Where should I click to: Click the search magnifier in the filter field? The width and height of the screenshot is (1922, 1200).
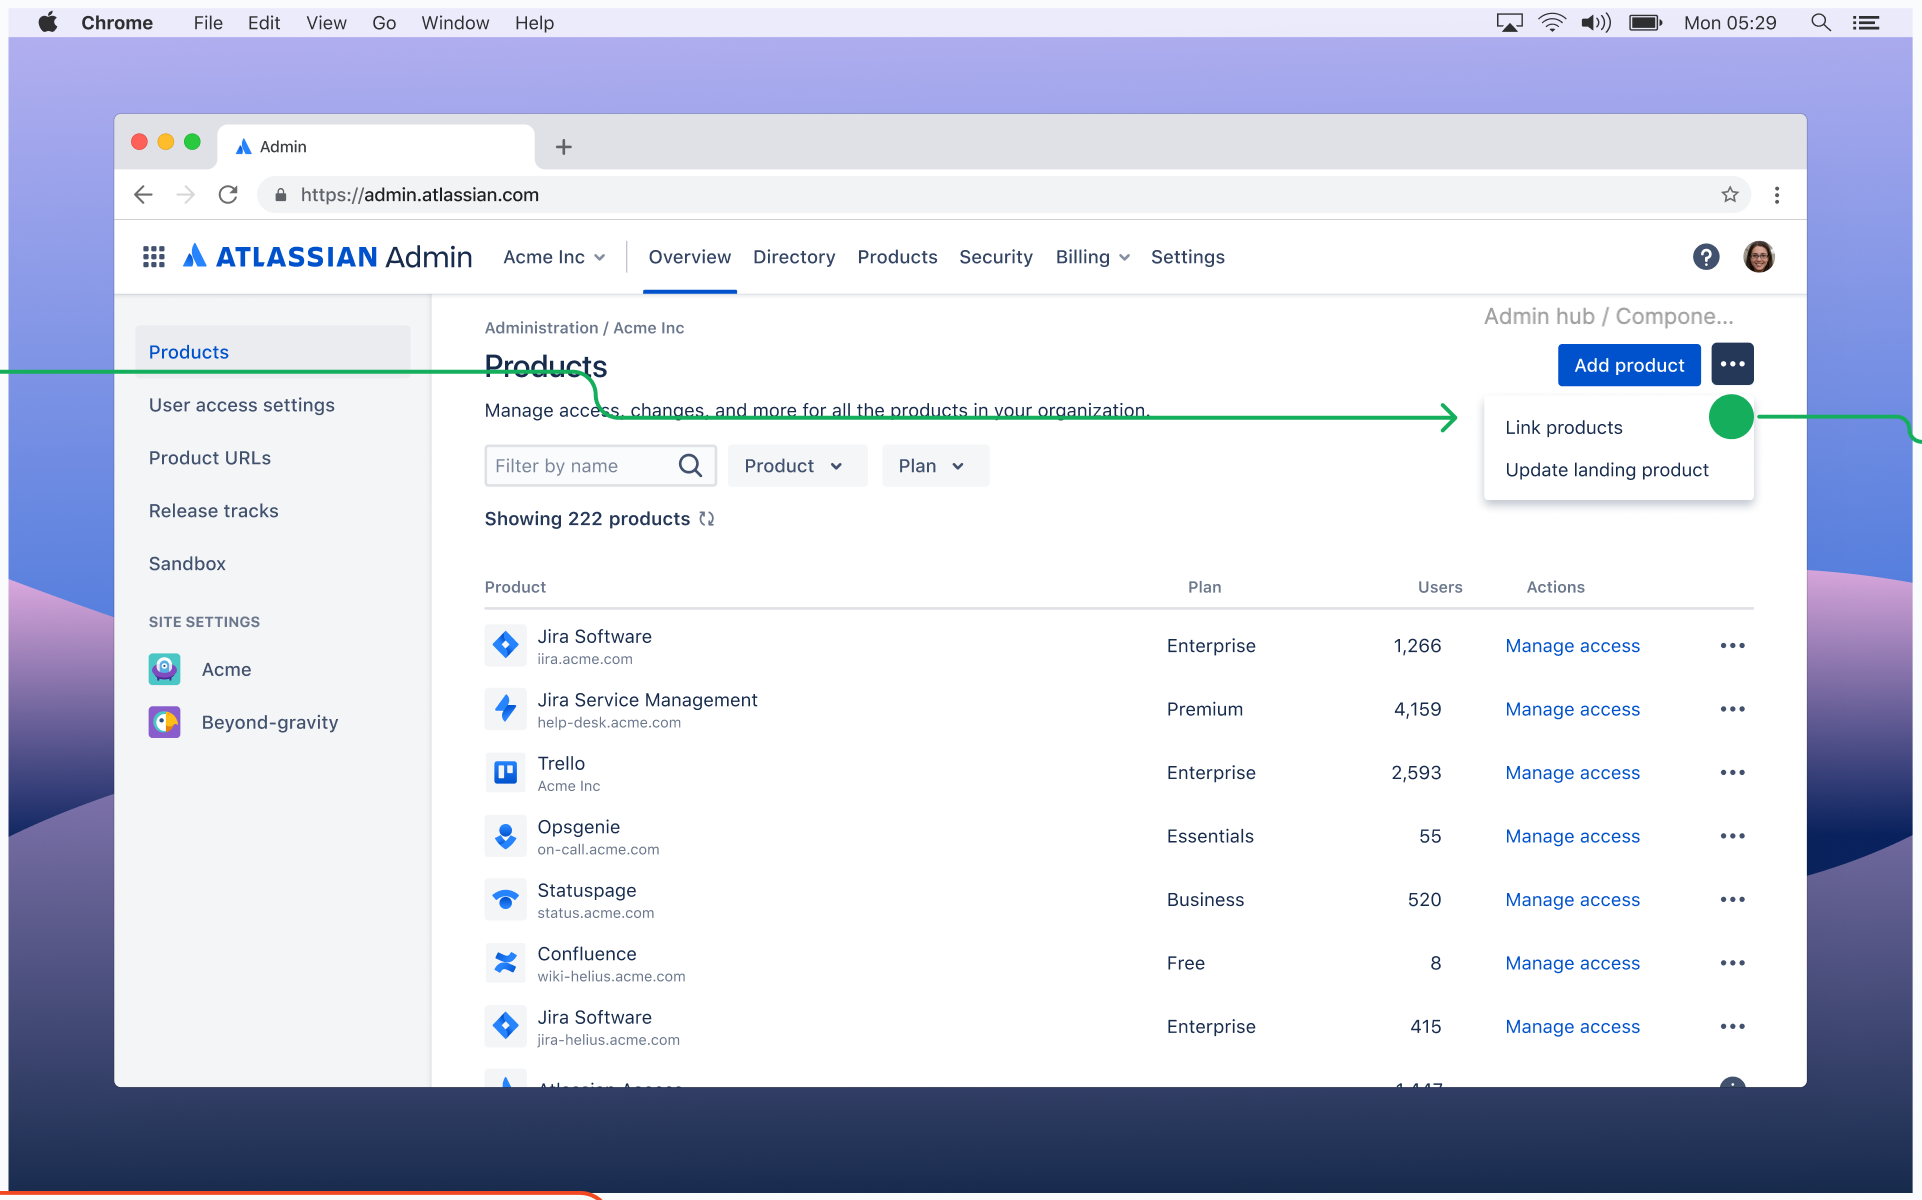click(690, 465)
